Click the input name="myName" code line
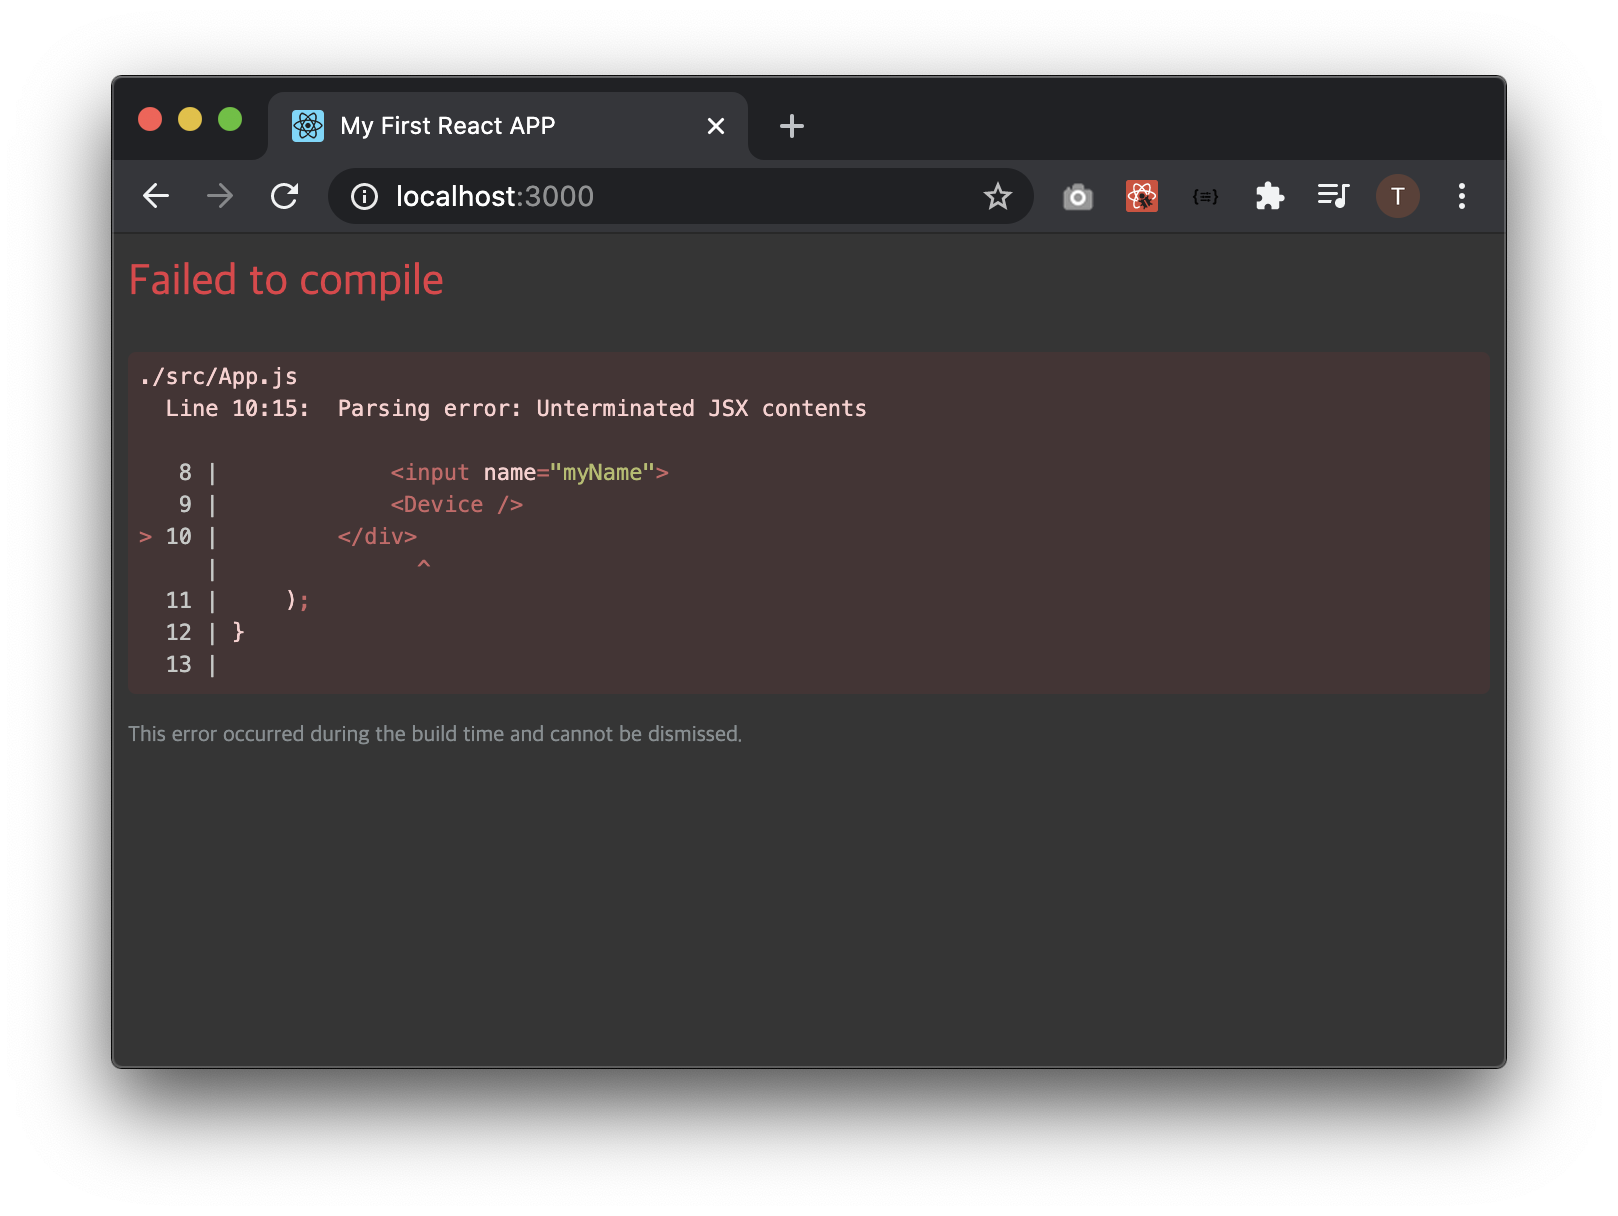 click(x=530, y=473)
